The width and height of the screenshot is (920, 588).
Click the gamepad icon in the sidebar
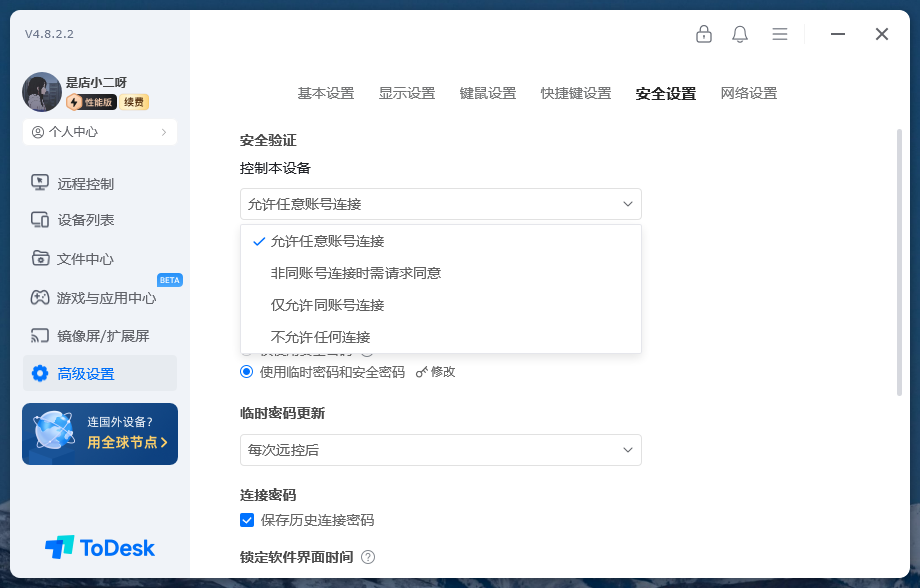click(40, 298)
